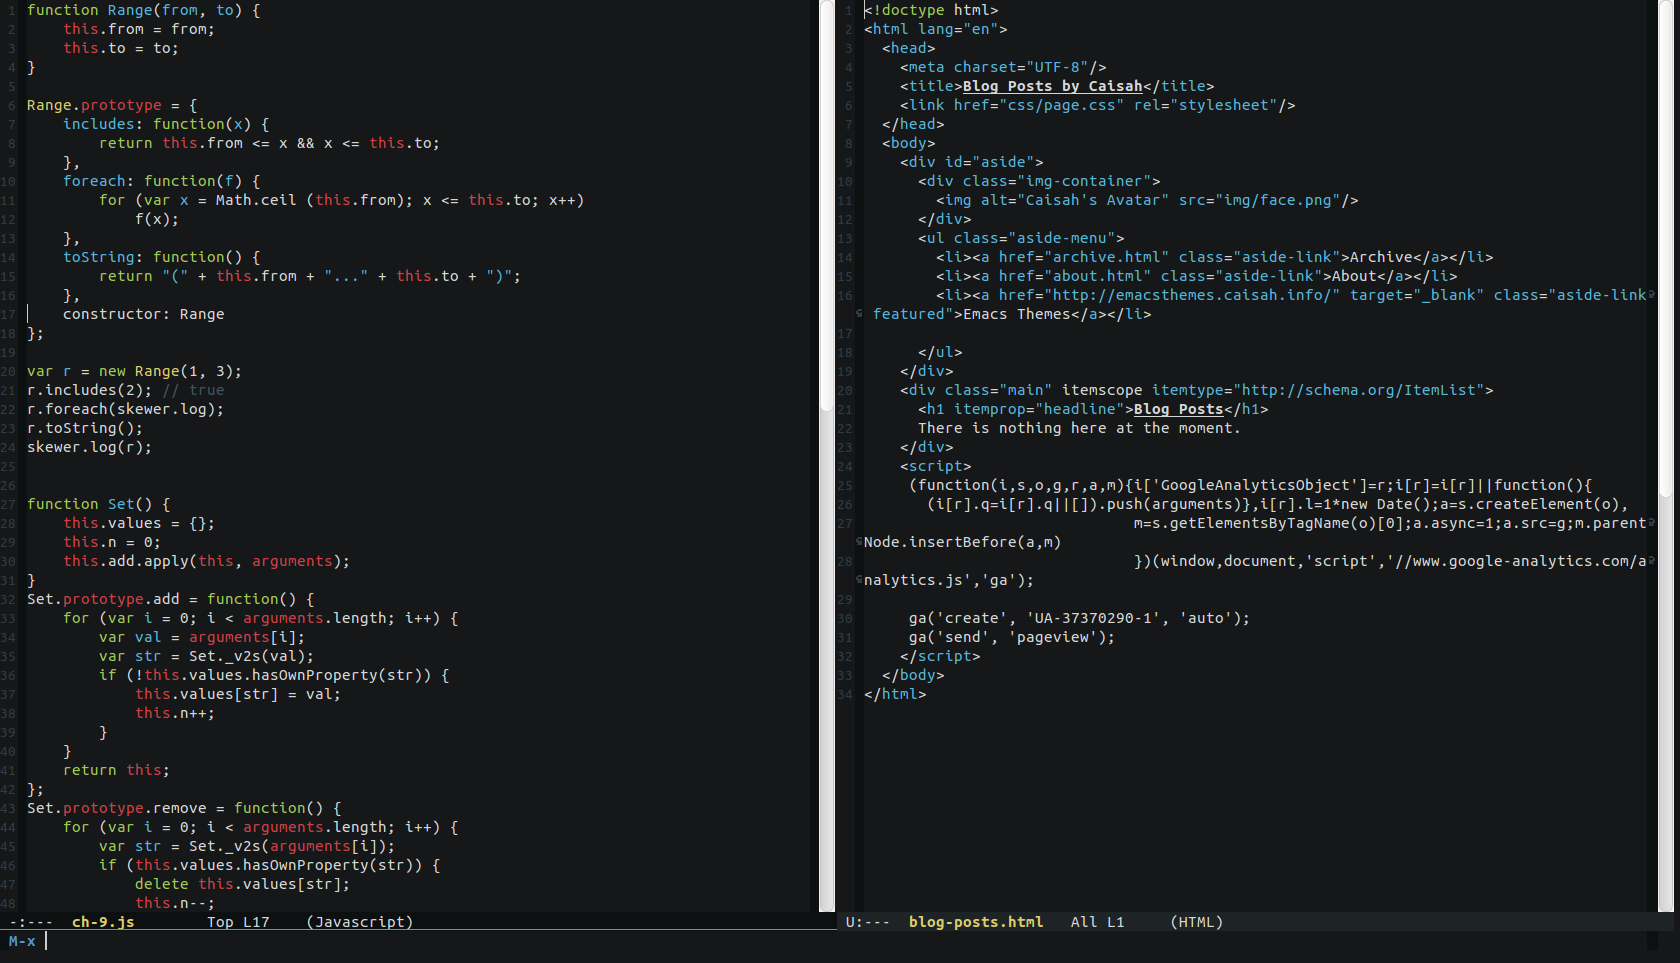The height and width of the screenshot is (963, 1680).
Task: Click the right pane vertical scrollbar
Action: pyautogui.click(x=1666, y=455)
